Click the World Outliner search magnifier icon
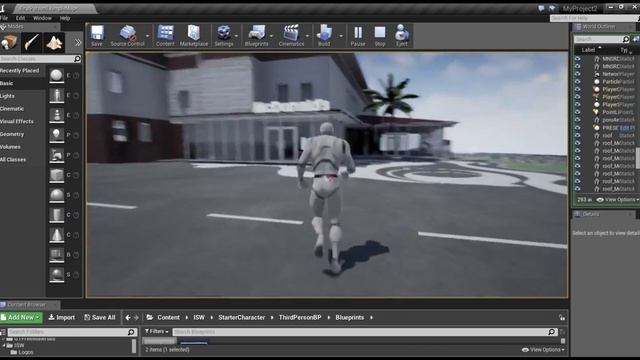This screenshot has height=360, width=640. [626, 39]
